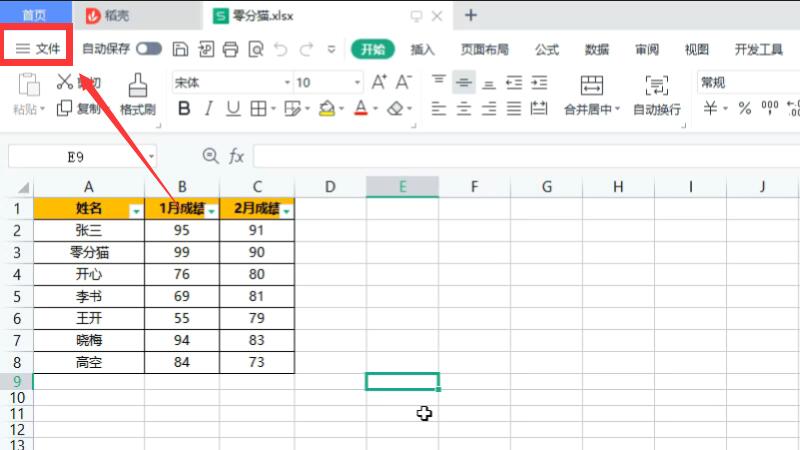Expand the font size dropdown showing 10
The width and height of the screenshot is (800, 450).
[x=357, y=83]
